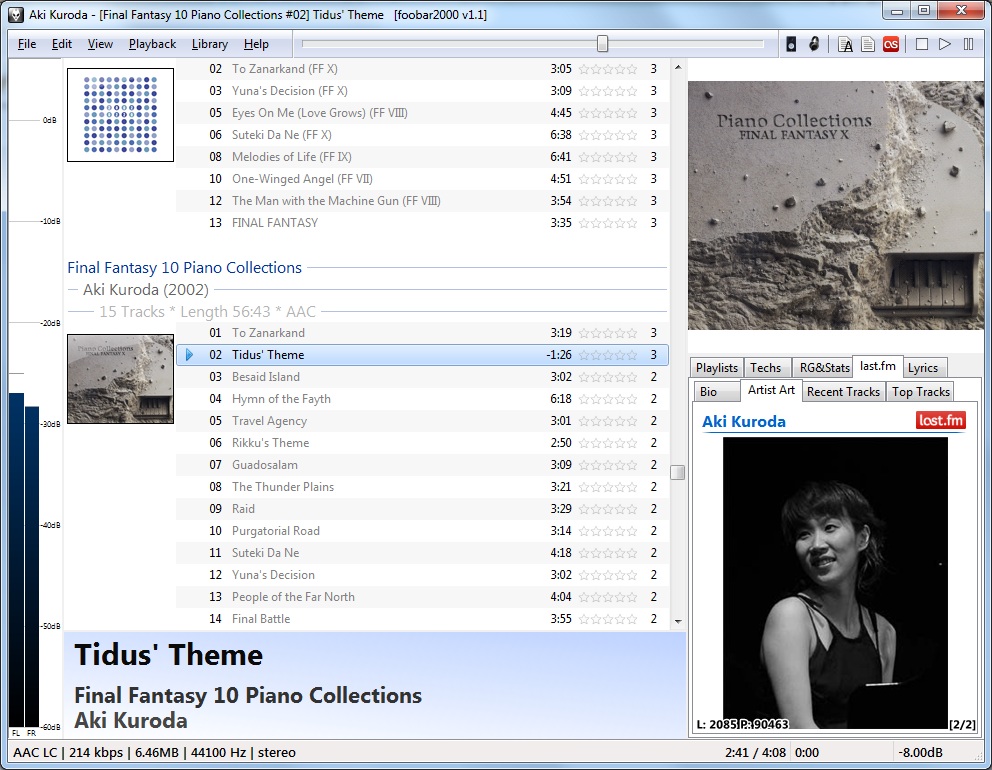Select track 01 To Zanarkand with length 3:19
Image resolution: width=992 pixels, height=770 pixels.
pyautogui.click(x=422, y=333)
